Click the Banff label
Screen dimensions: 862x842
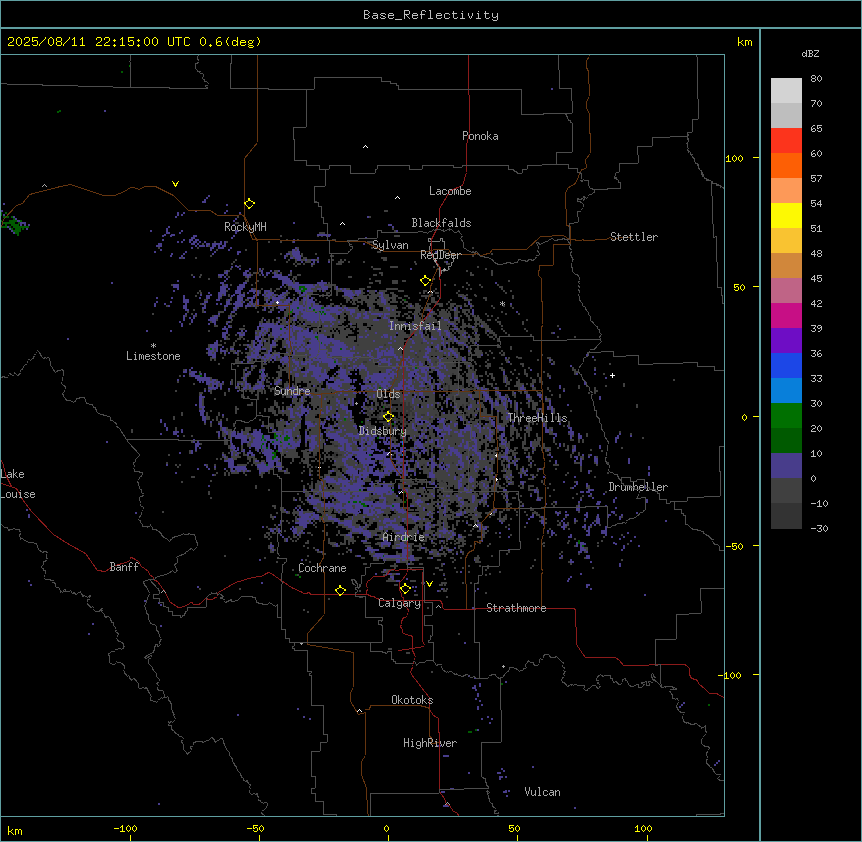(x=124, y=567)
